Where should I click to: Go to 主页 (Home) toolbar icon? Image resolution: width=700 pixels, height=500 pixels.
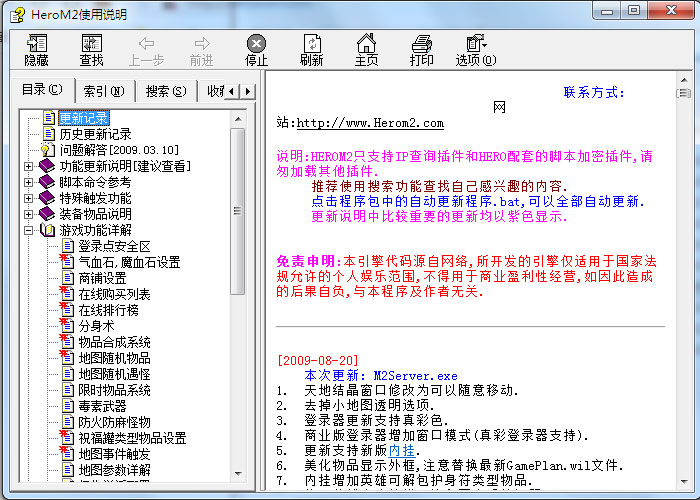[x=367, y=50]
